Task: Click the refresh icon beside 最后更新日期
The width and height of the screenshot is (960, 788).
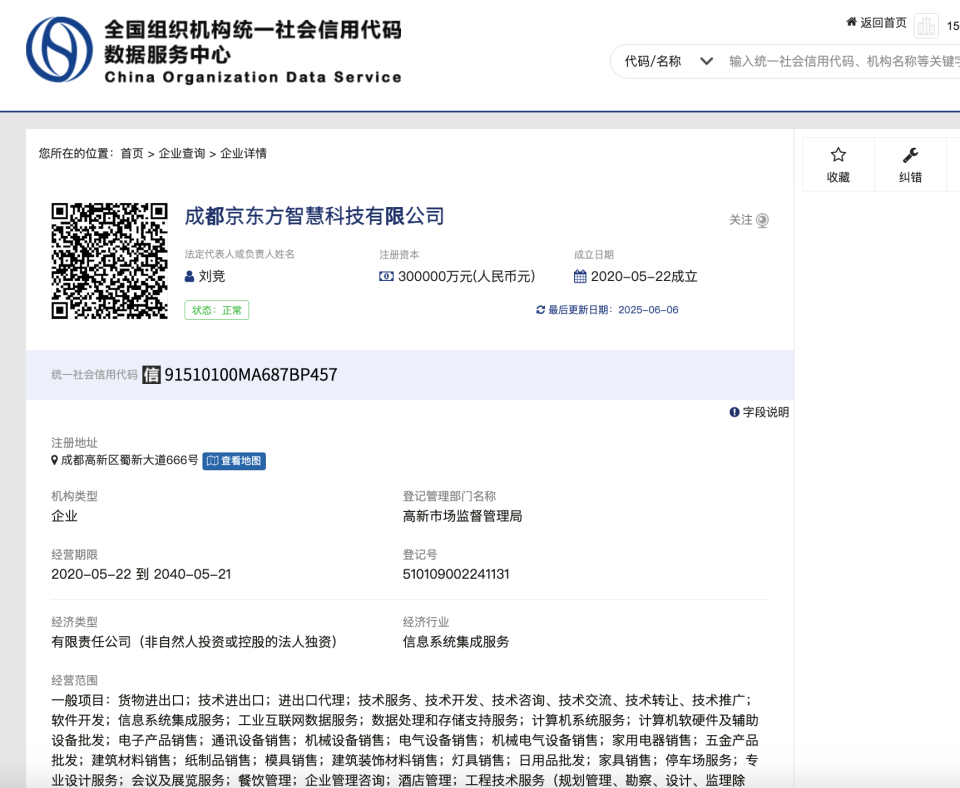Action: pyautogui.click(x=540, y=310)
